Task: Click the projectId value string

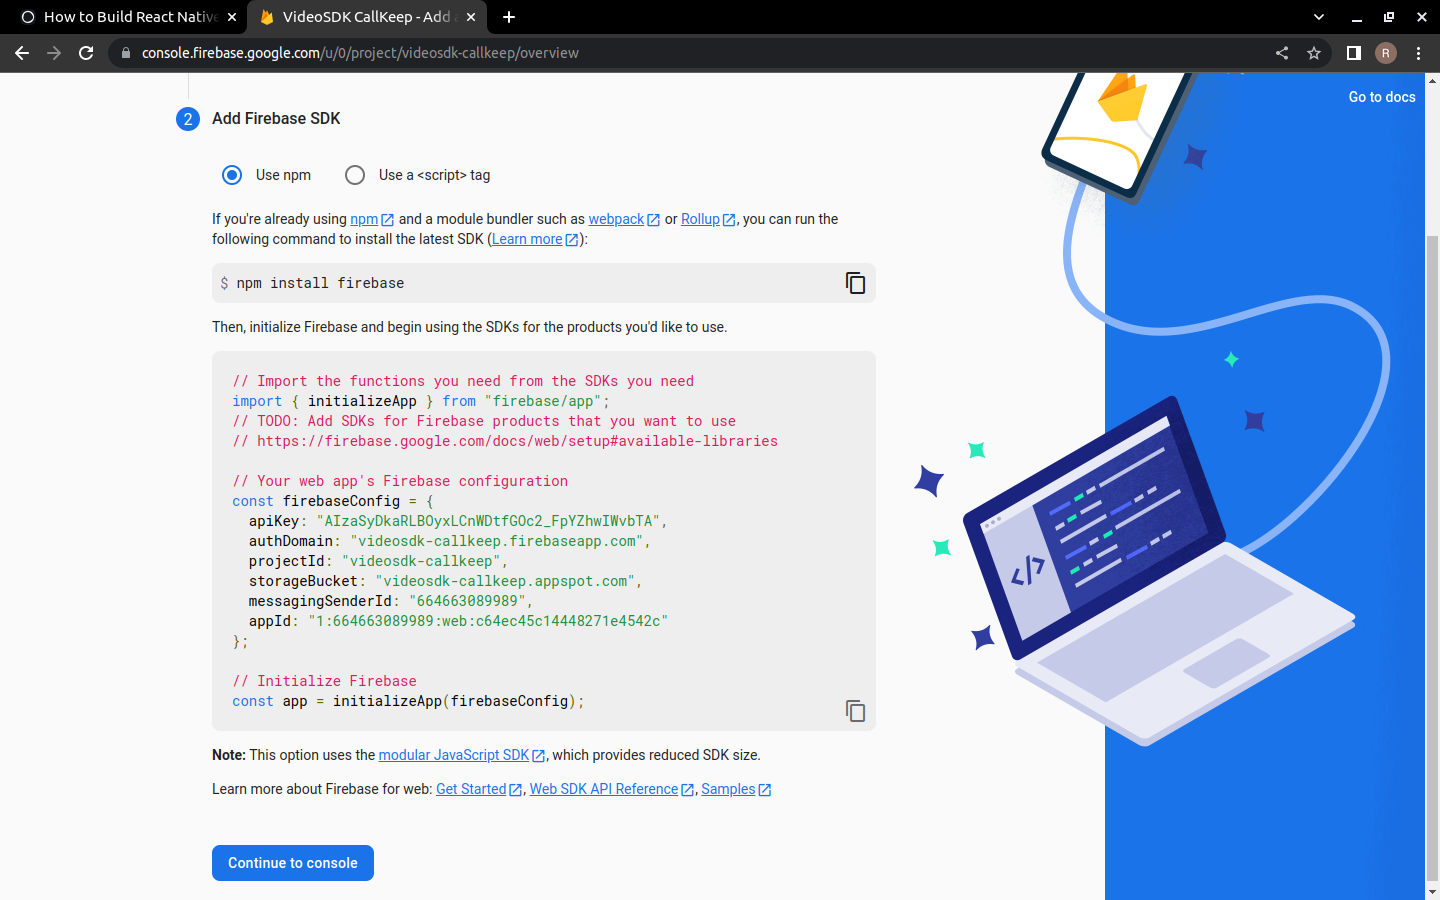Action: (x=421, y=561)
